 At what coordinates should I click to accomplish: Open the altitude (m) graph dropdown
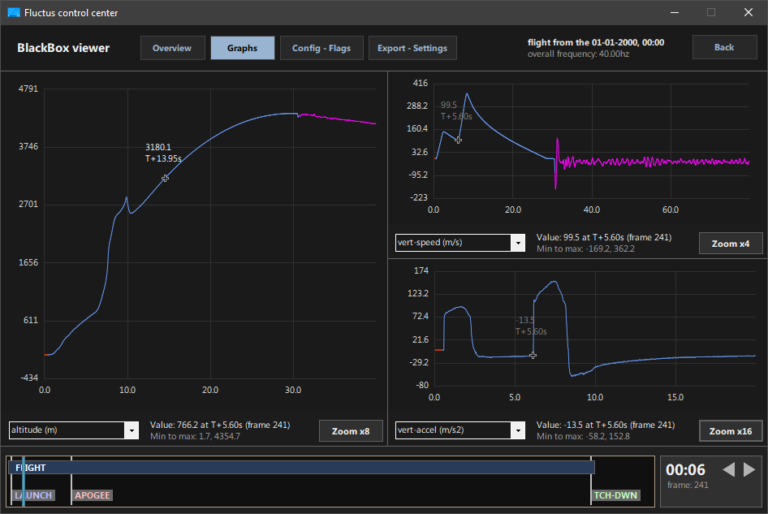pos(131,430)
